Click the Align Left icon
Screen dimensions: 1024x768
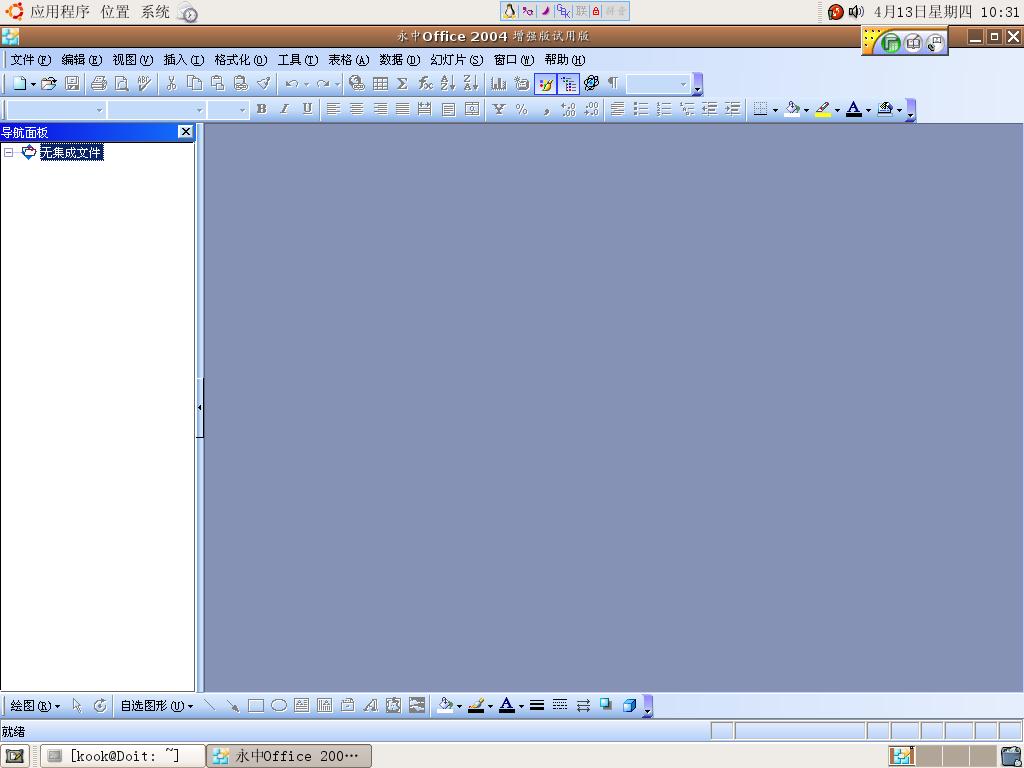coord(334,110)
